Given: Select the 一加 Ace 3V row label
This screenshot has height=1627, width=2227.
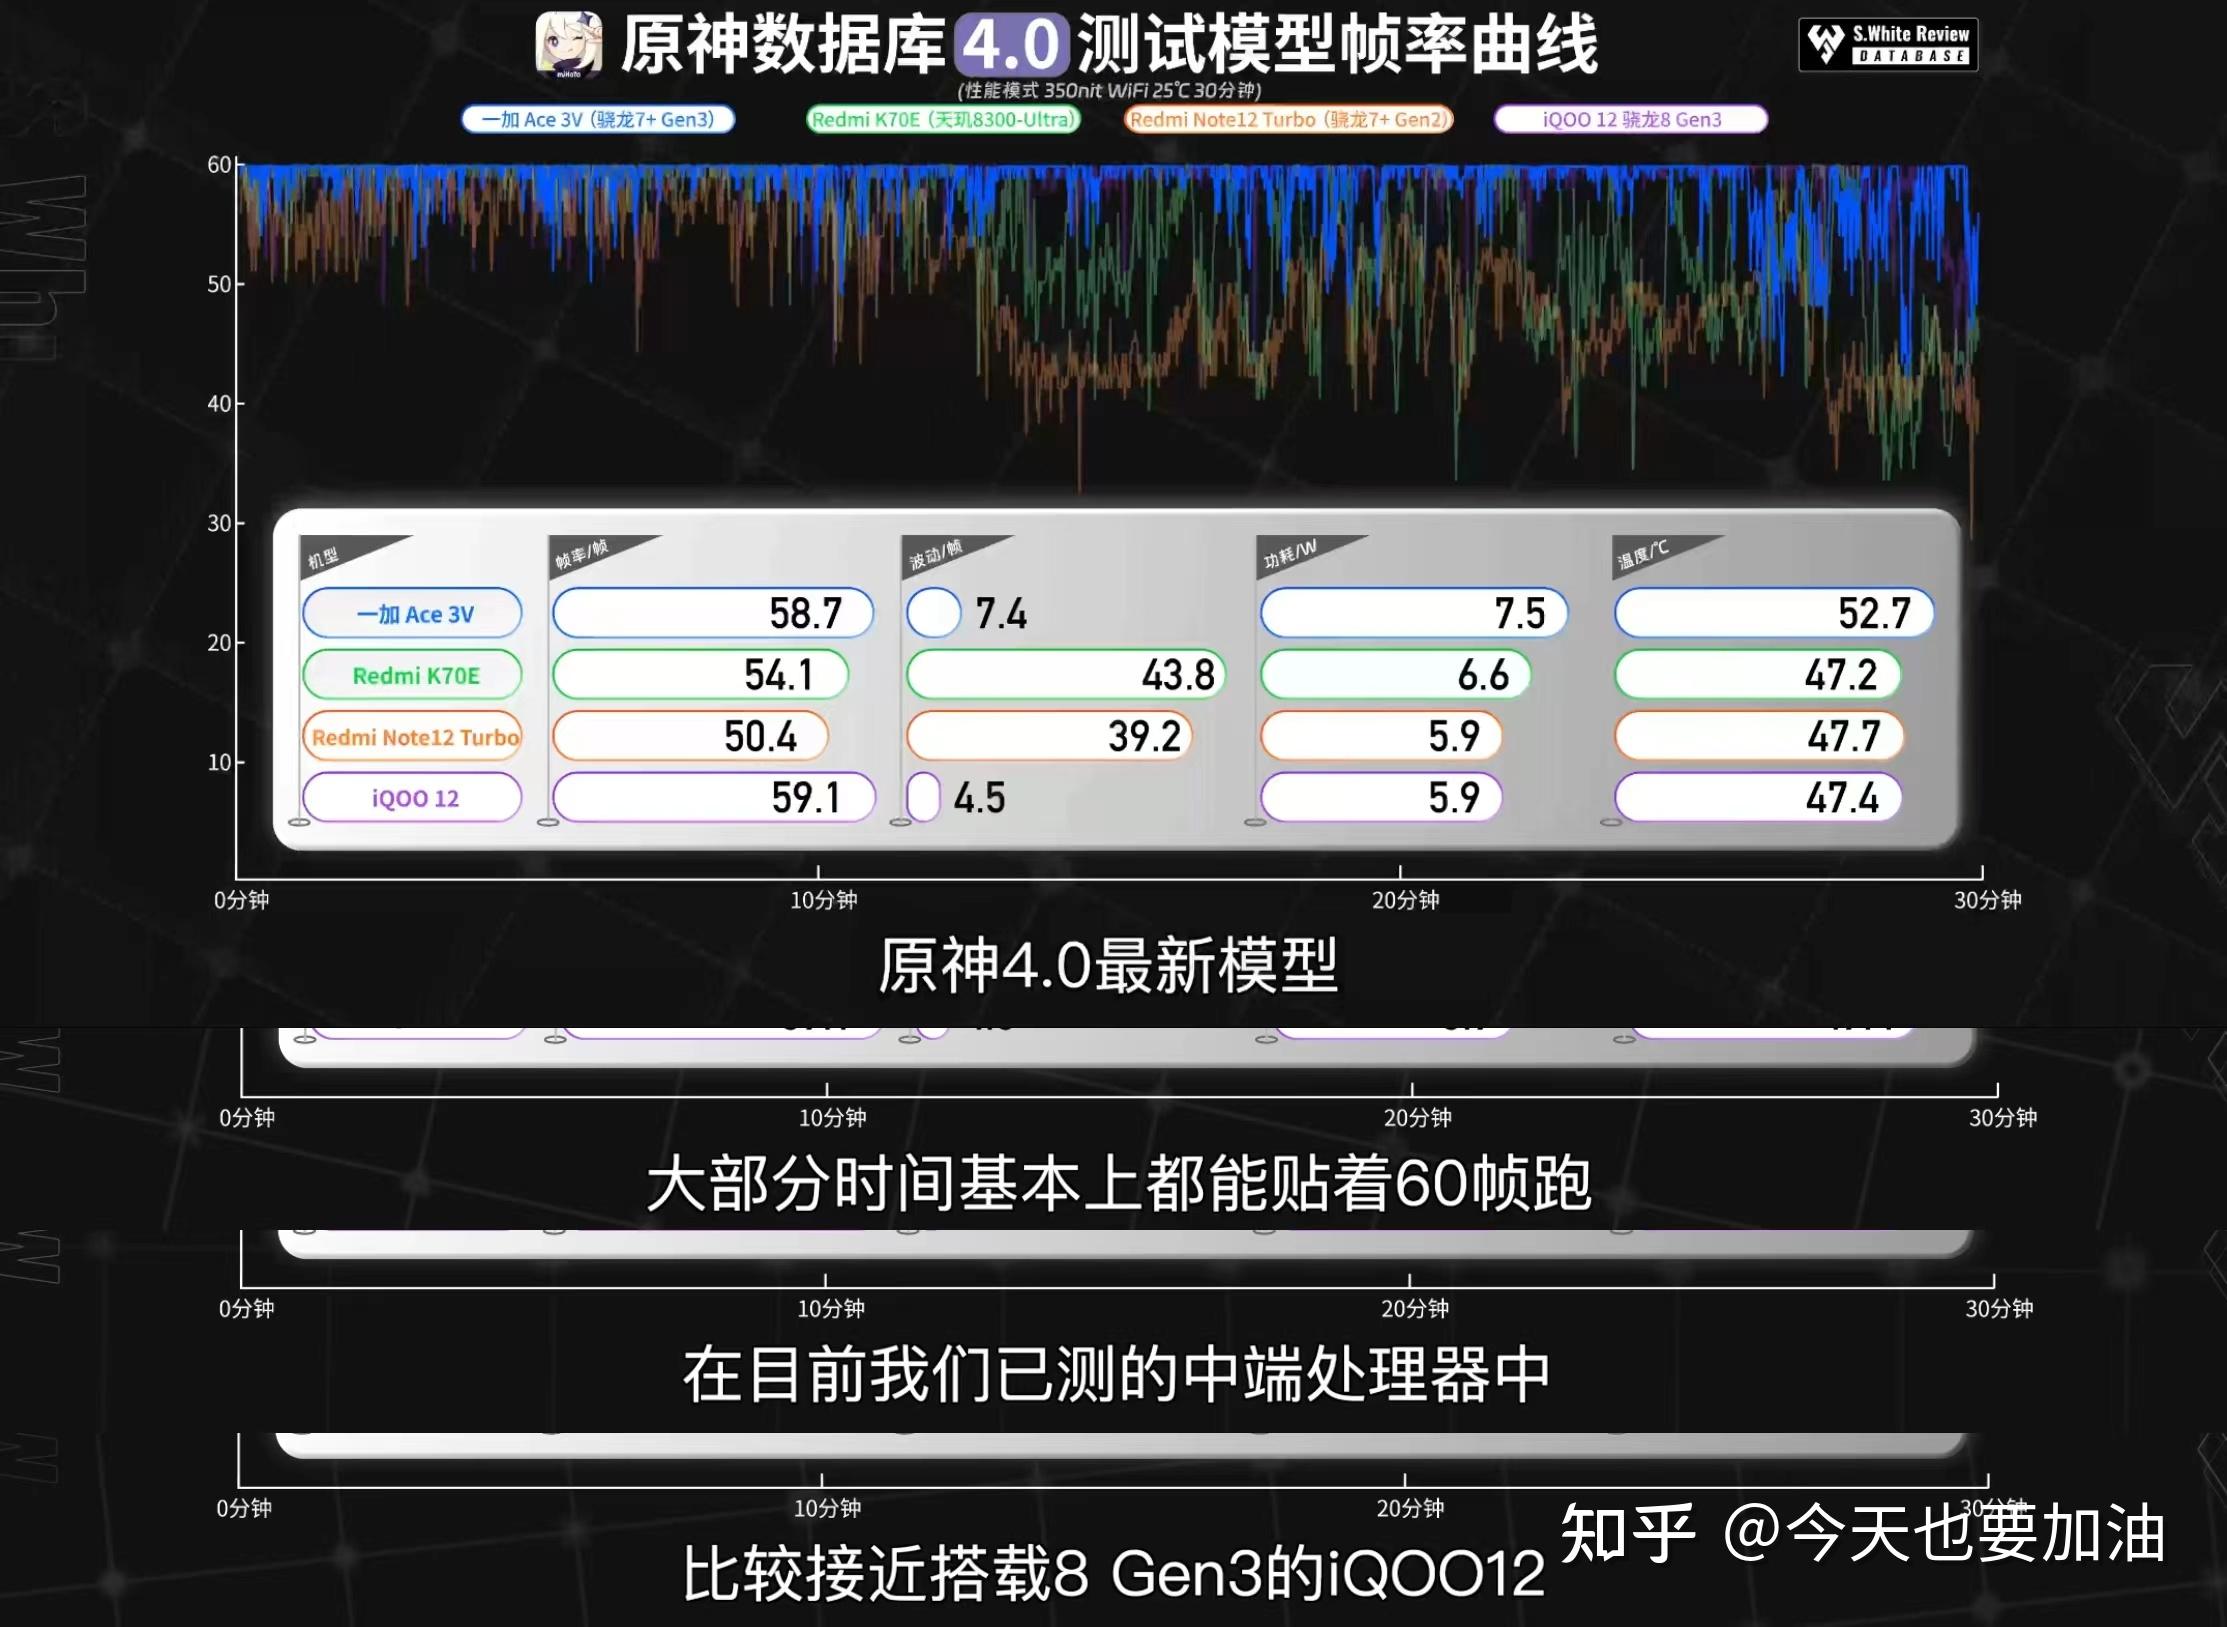Looking at the screenshot, I should [x=412, y=613].
